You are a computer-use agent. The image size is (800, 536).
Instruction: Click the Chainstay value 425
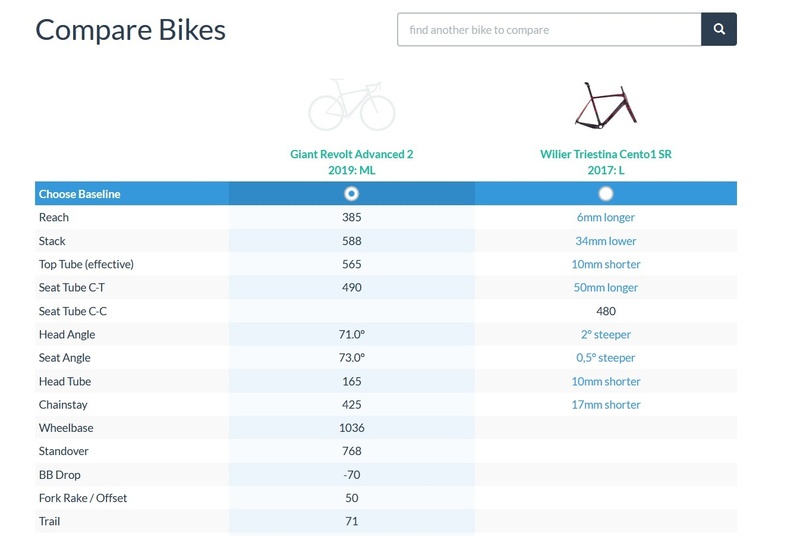[352, 405]
